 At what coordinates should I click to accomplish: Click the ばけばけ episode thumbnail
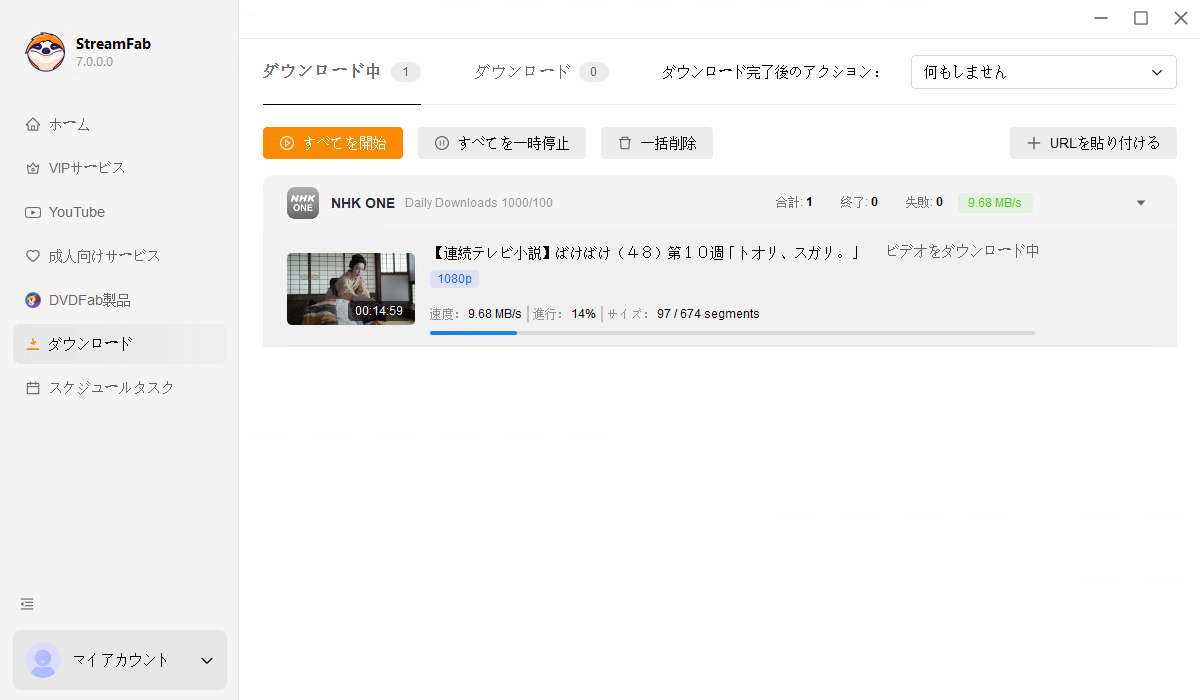tap(351, 287)
